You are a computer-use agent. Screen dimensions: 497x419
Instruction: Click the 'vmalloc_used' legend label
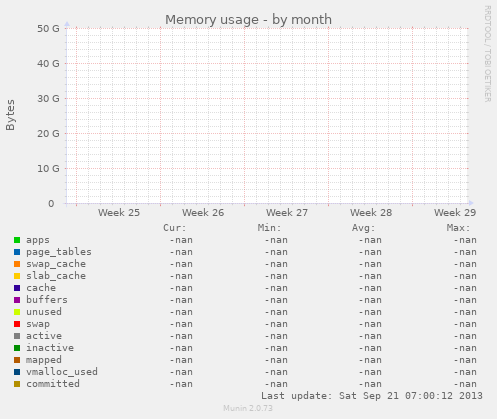[62, 372]
